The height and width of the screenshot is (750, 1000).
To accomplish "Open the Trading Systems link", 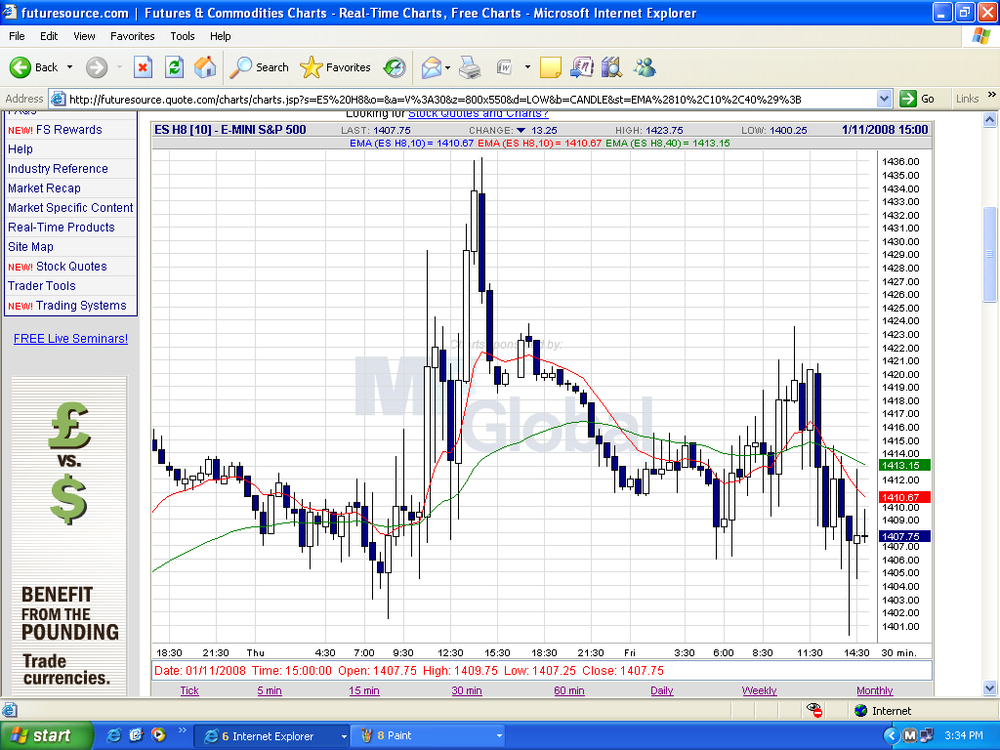I will [x=81, y=305].
